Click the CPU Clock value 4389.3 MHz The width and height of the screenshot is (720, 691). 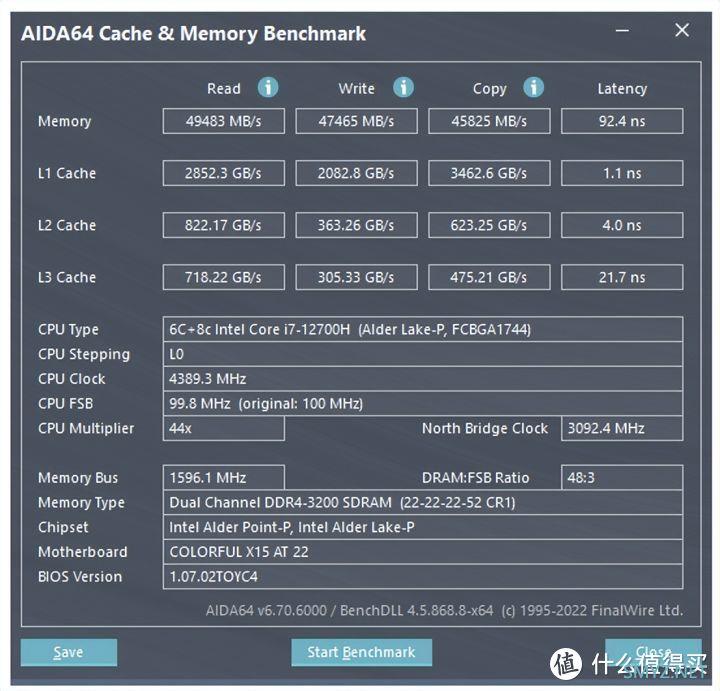[x=423, y=379]
